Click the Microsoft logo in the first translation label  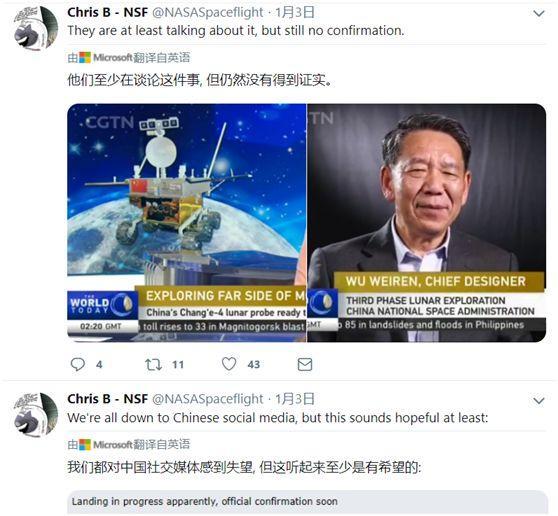coord(85,57)
